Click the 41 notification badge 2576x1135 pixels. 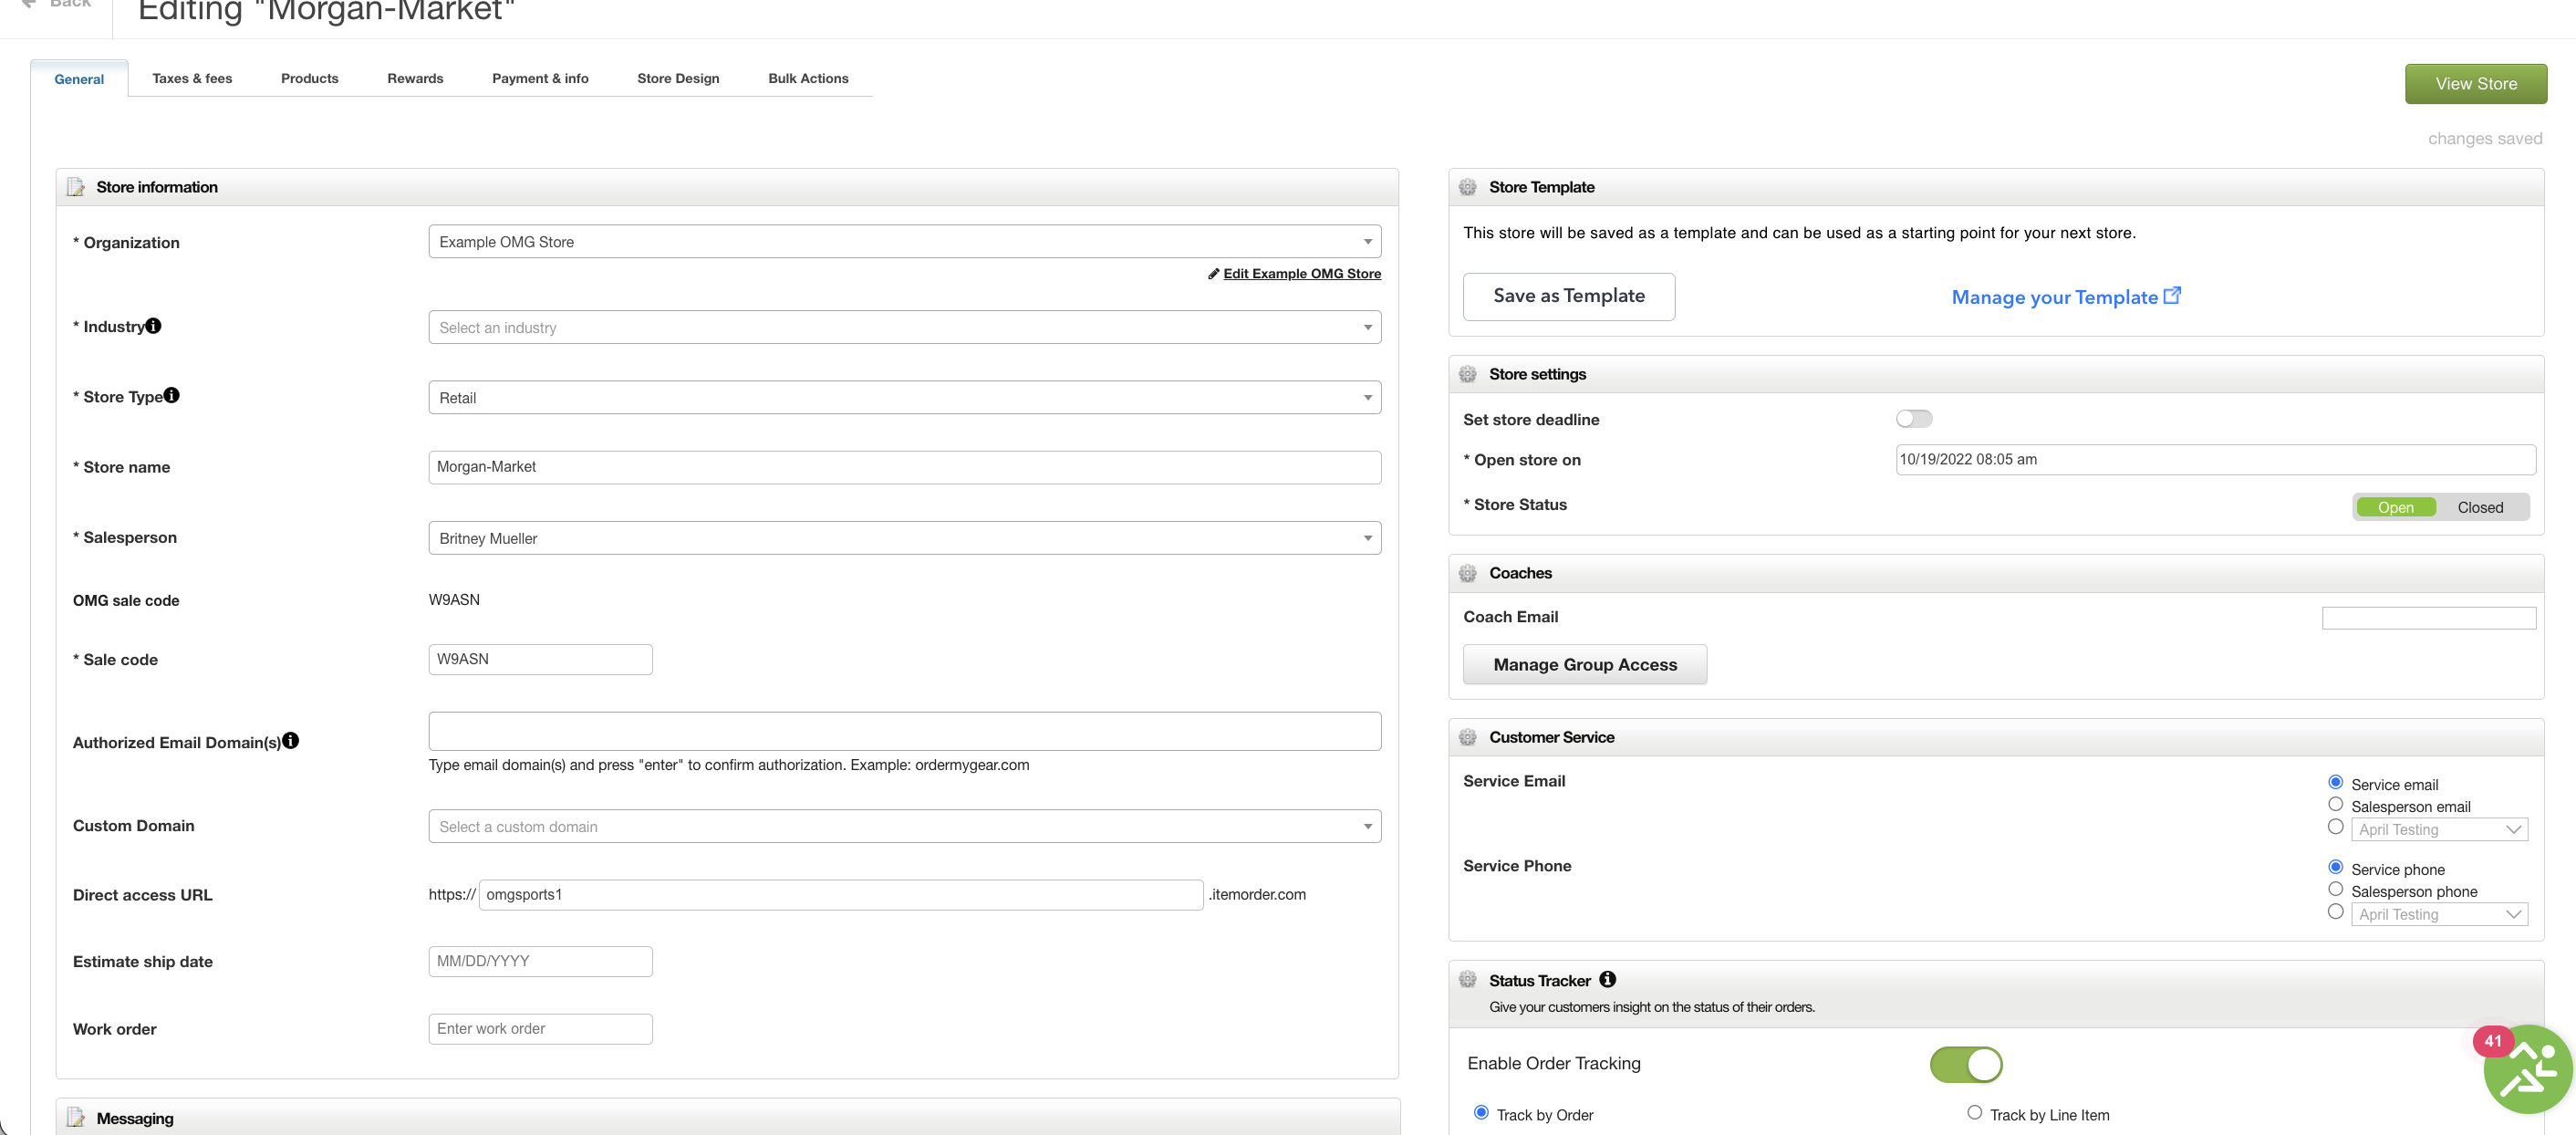tap(2493, 1041)
